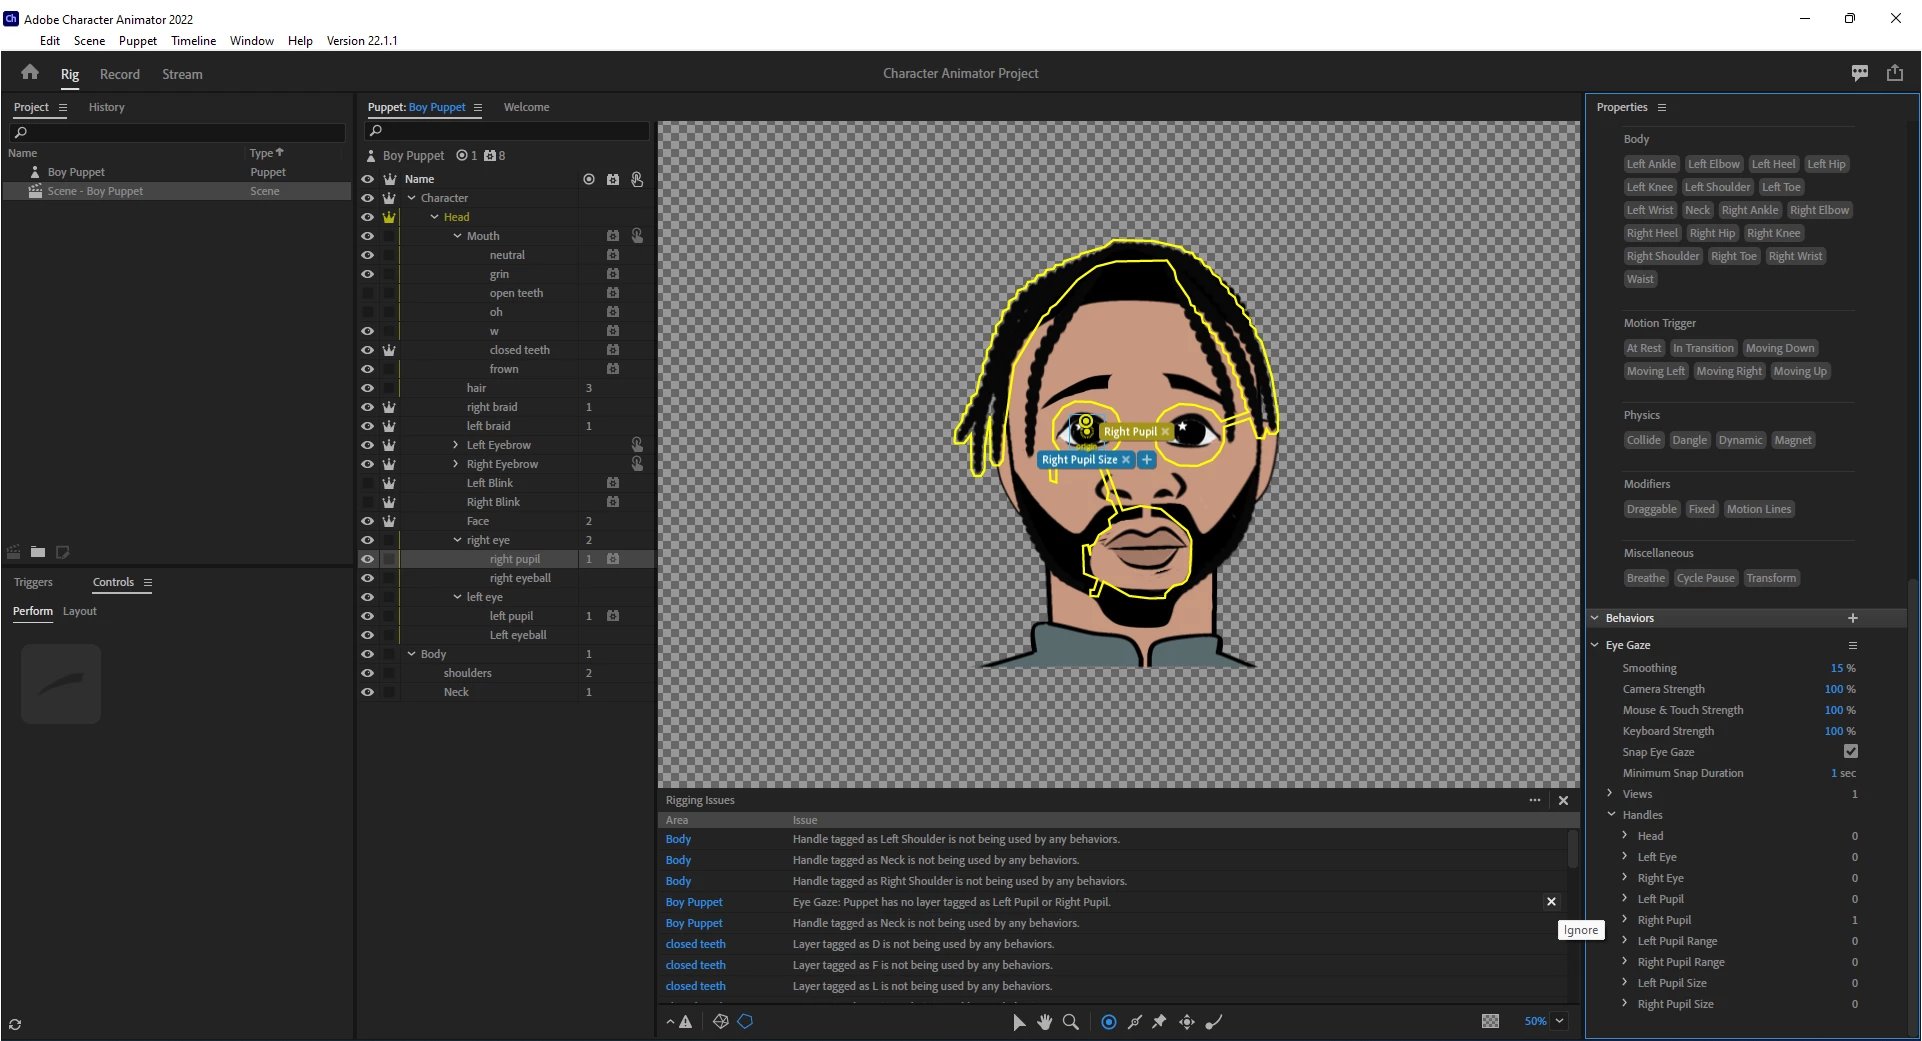Viewport: 1922px width, 1041px height.
Task: Click the eyebrow control thumbnail
Action: pos(61,684)
